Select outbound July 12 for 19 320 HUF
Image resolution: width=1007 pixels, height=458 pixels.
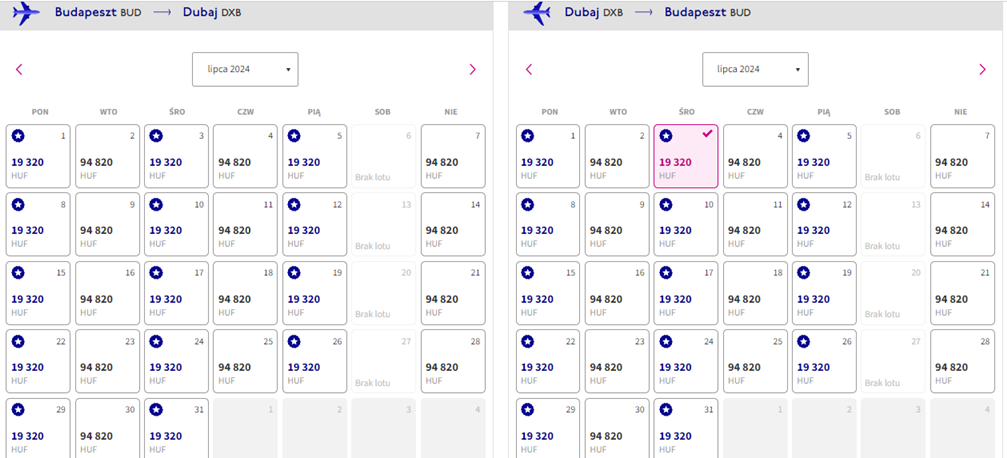pyautogui.click(x=315, y=224)
